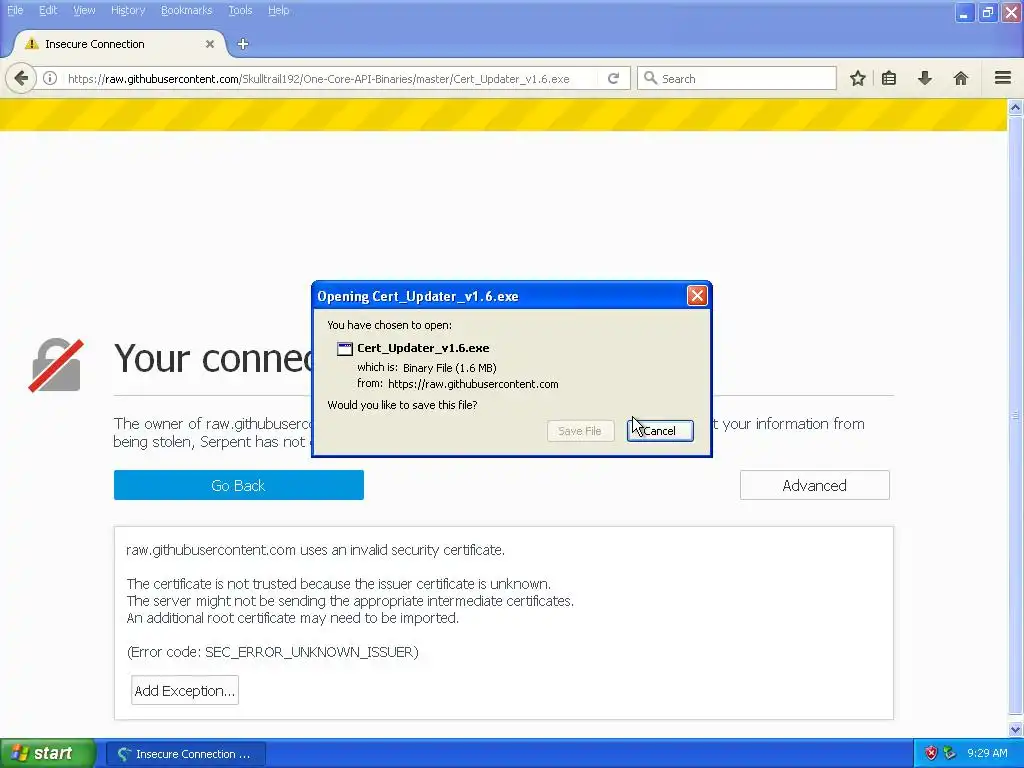This screenshot has width=1024, height=768.
Task: Click the search magnifier icon
Action: point(650,78)
